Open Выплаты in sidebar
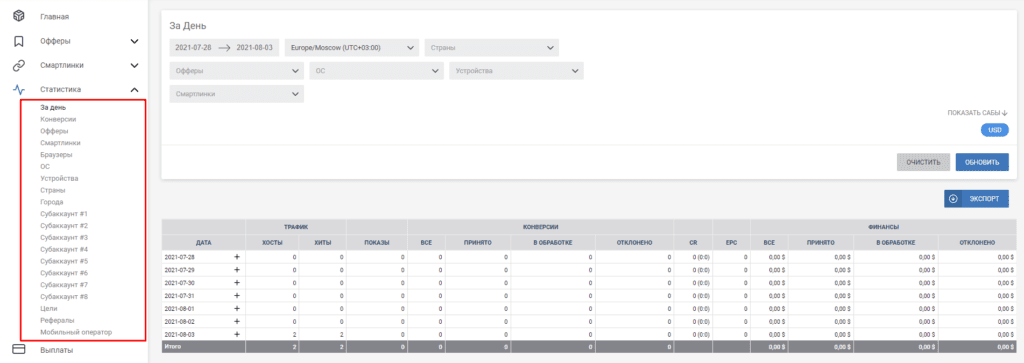 tap(56, 351)
